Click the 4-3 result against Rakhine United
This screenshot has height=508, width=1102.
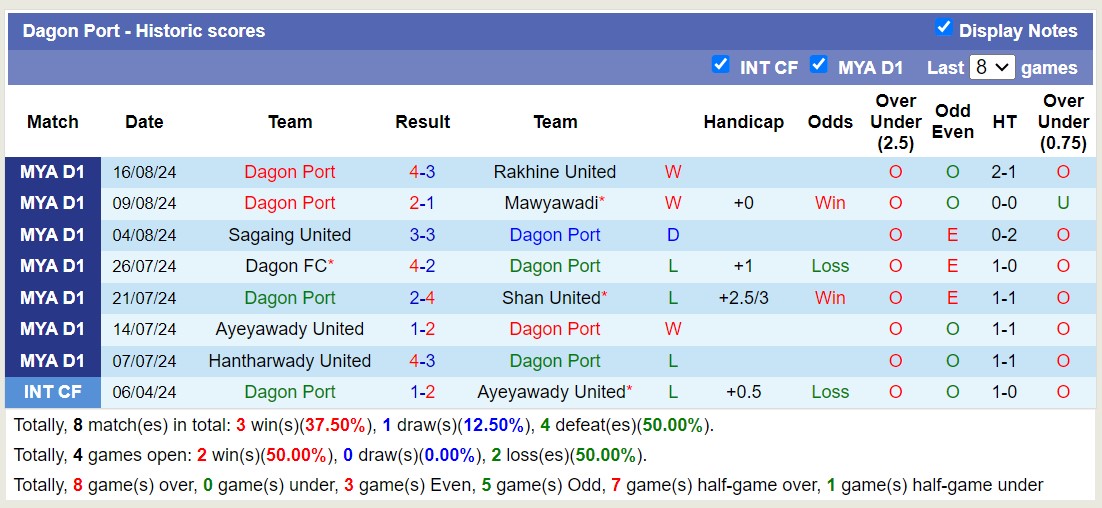(422, 172)
